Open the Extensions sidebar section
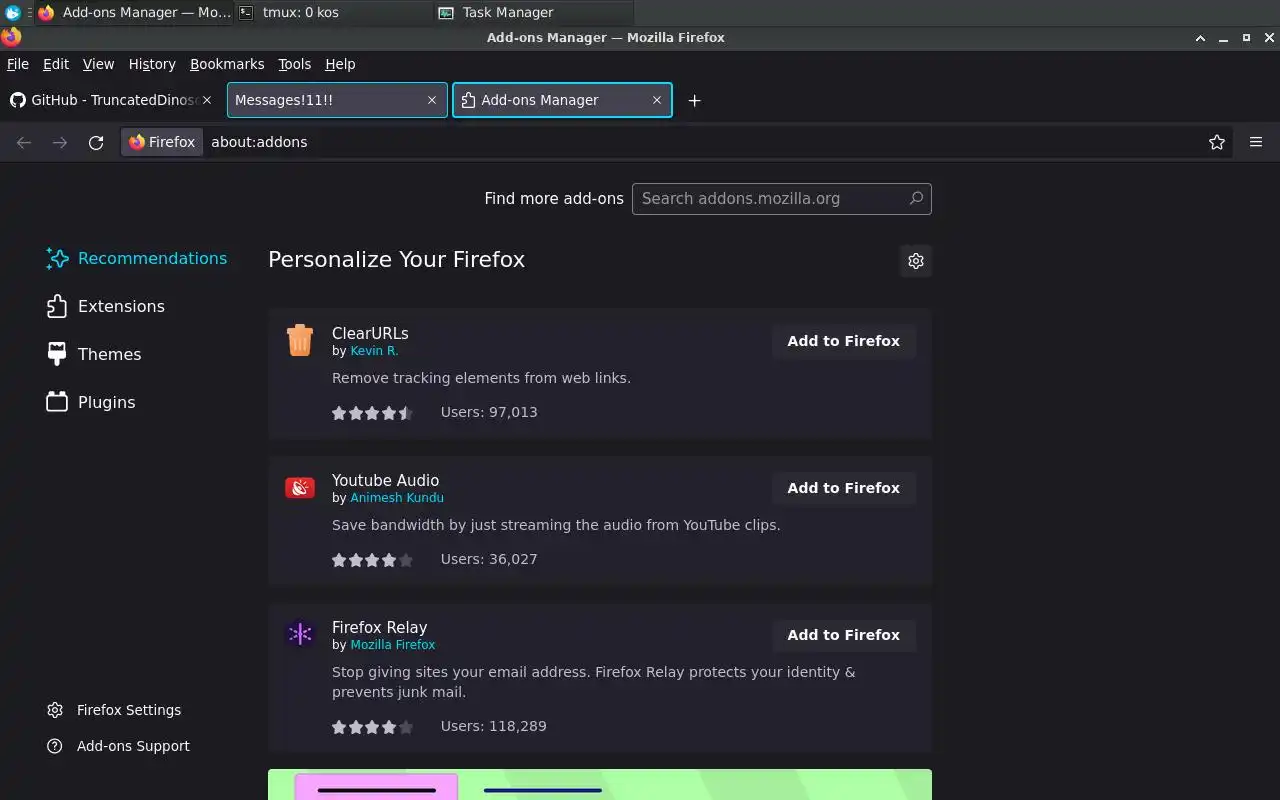 [x=106, y=306]
